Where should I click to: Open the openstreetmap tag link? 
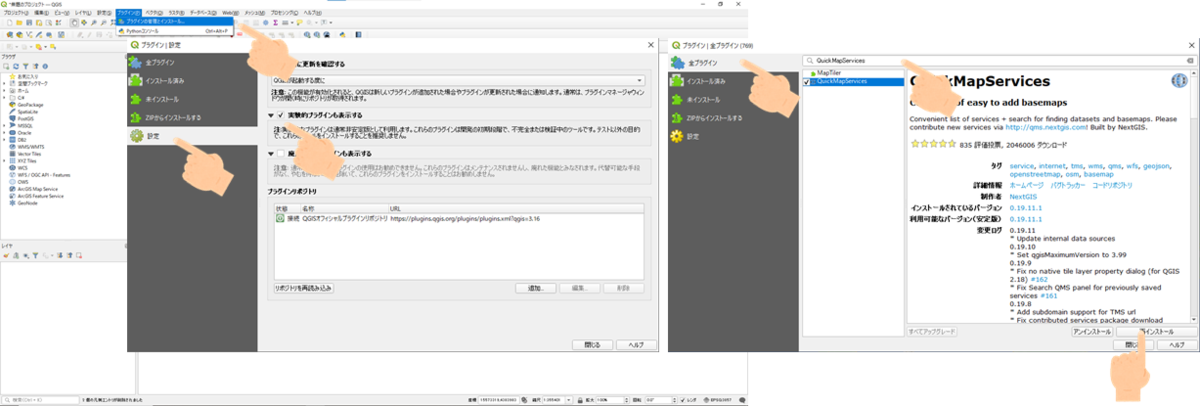pos(1035,174)
